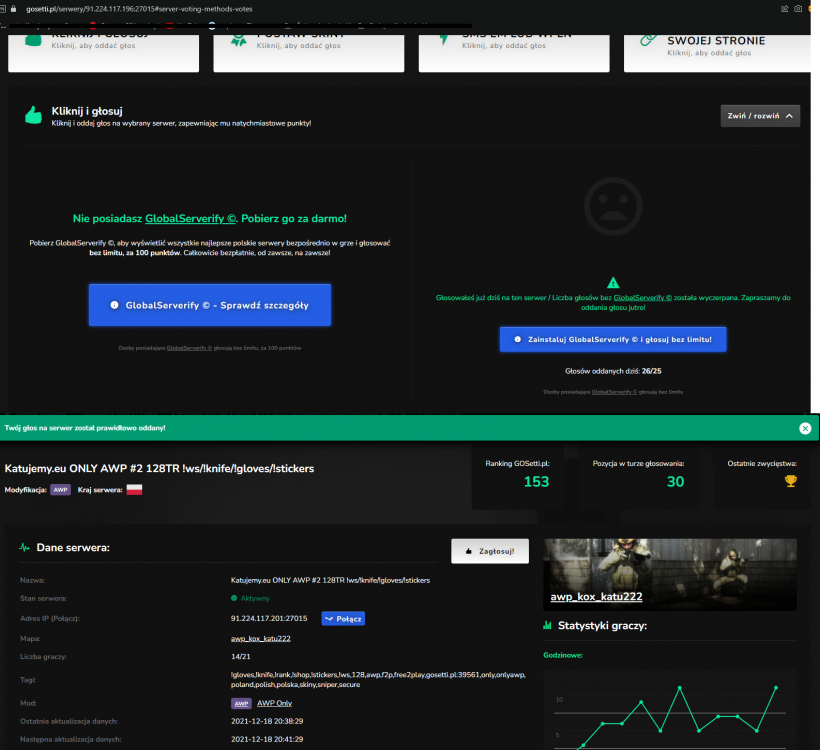Viewport: 820px width, 750px height.
Task: Open the GlobalServerify link in the green warning text
Action: coord(642,298)
